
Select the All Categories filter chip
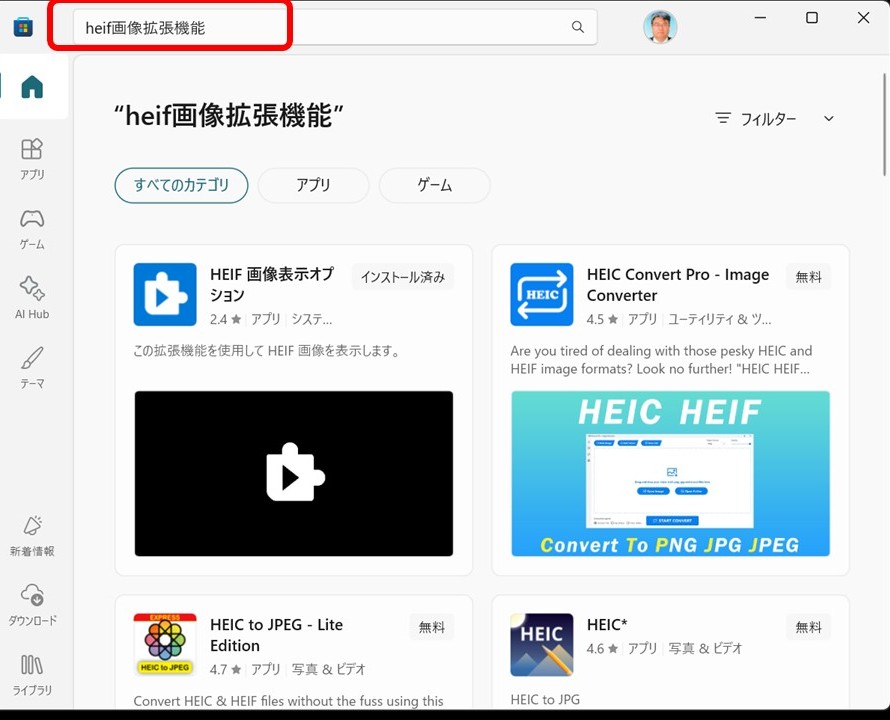coord(181,185)
